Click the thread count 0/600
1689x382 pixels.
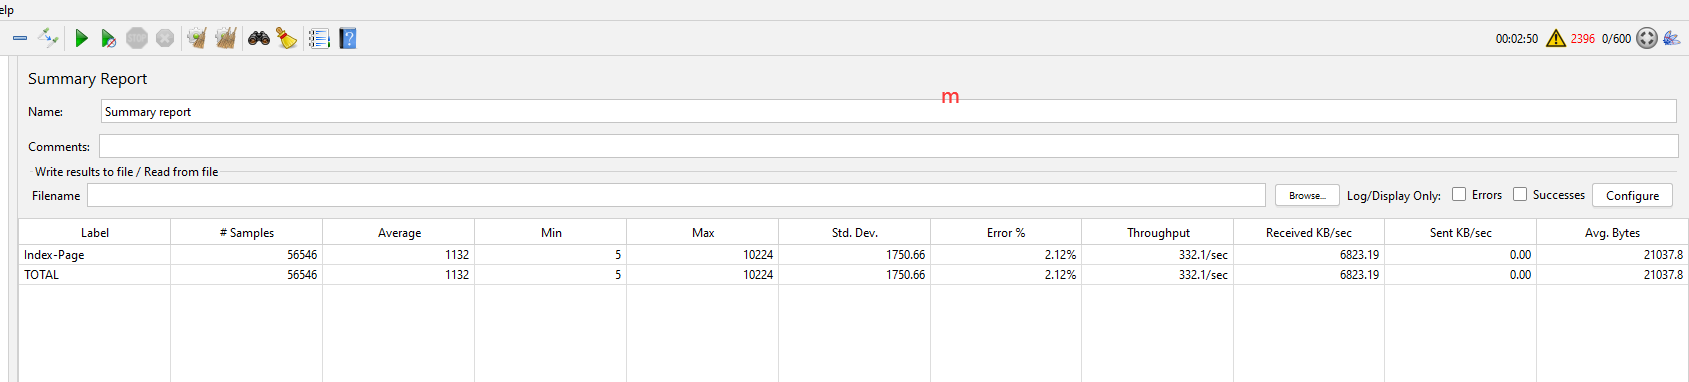1616,39
